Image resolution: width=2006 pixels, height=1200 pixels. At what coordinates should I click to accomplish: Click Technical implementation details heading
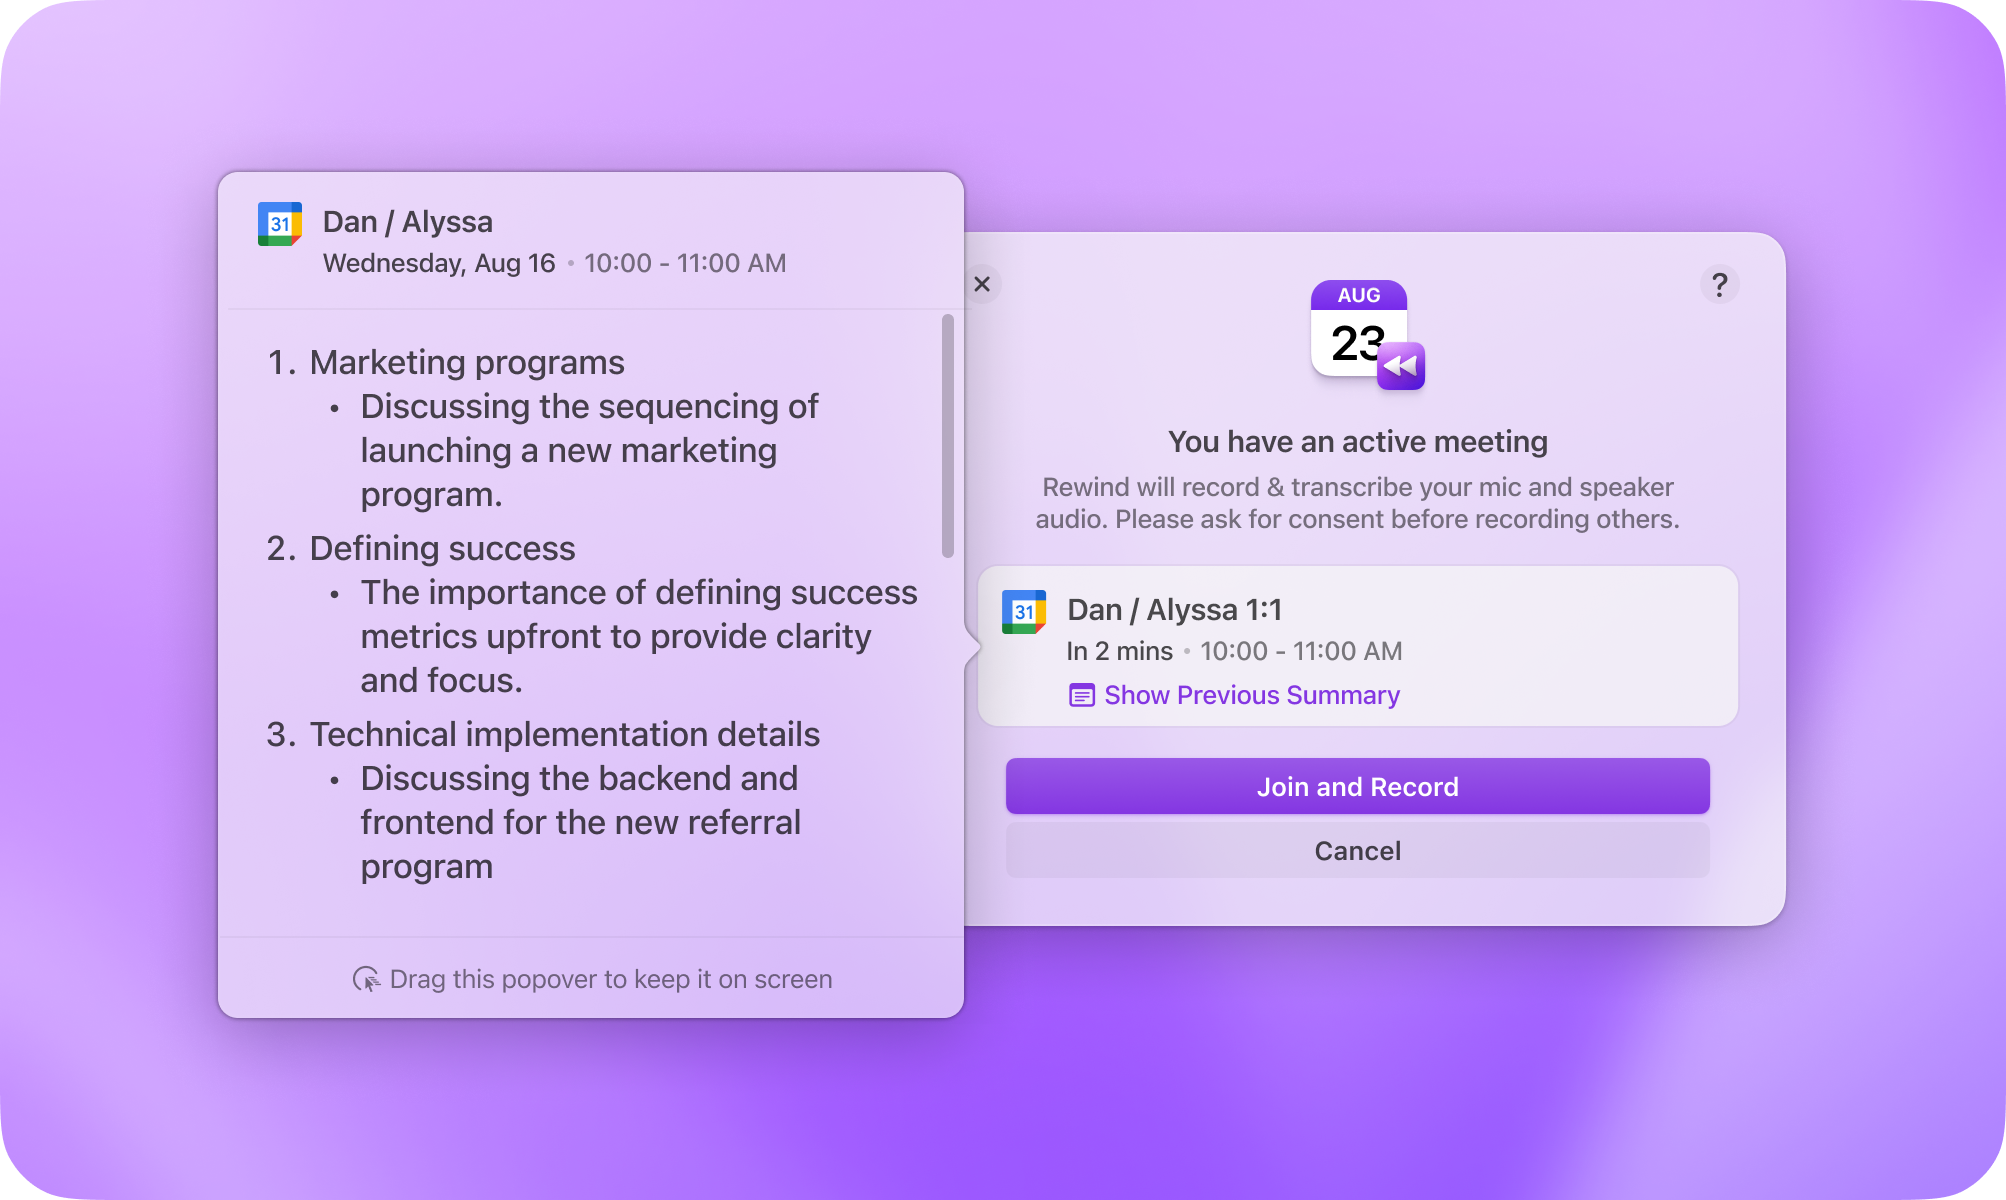564,734
